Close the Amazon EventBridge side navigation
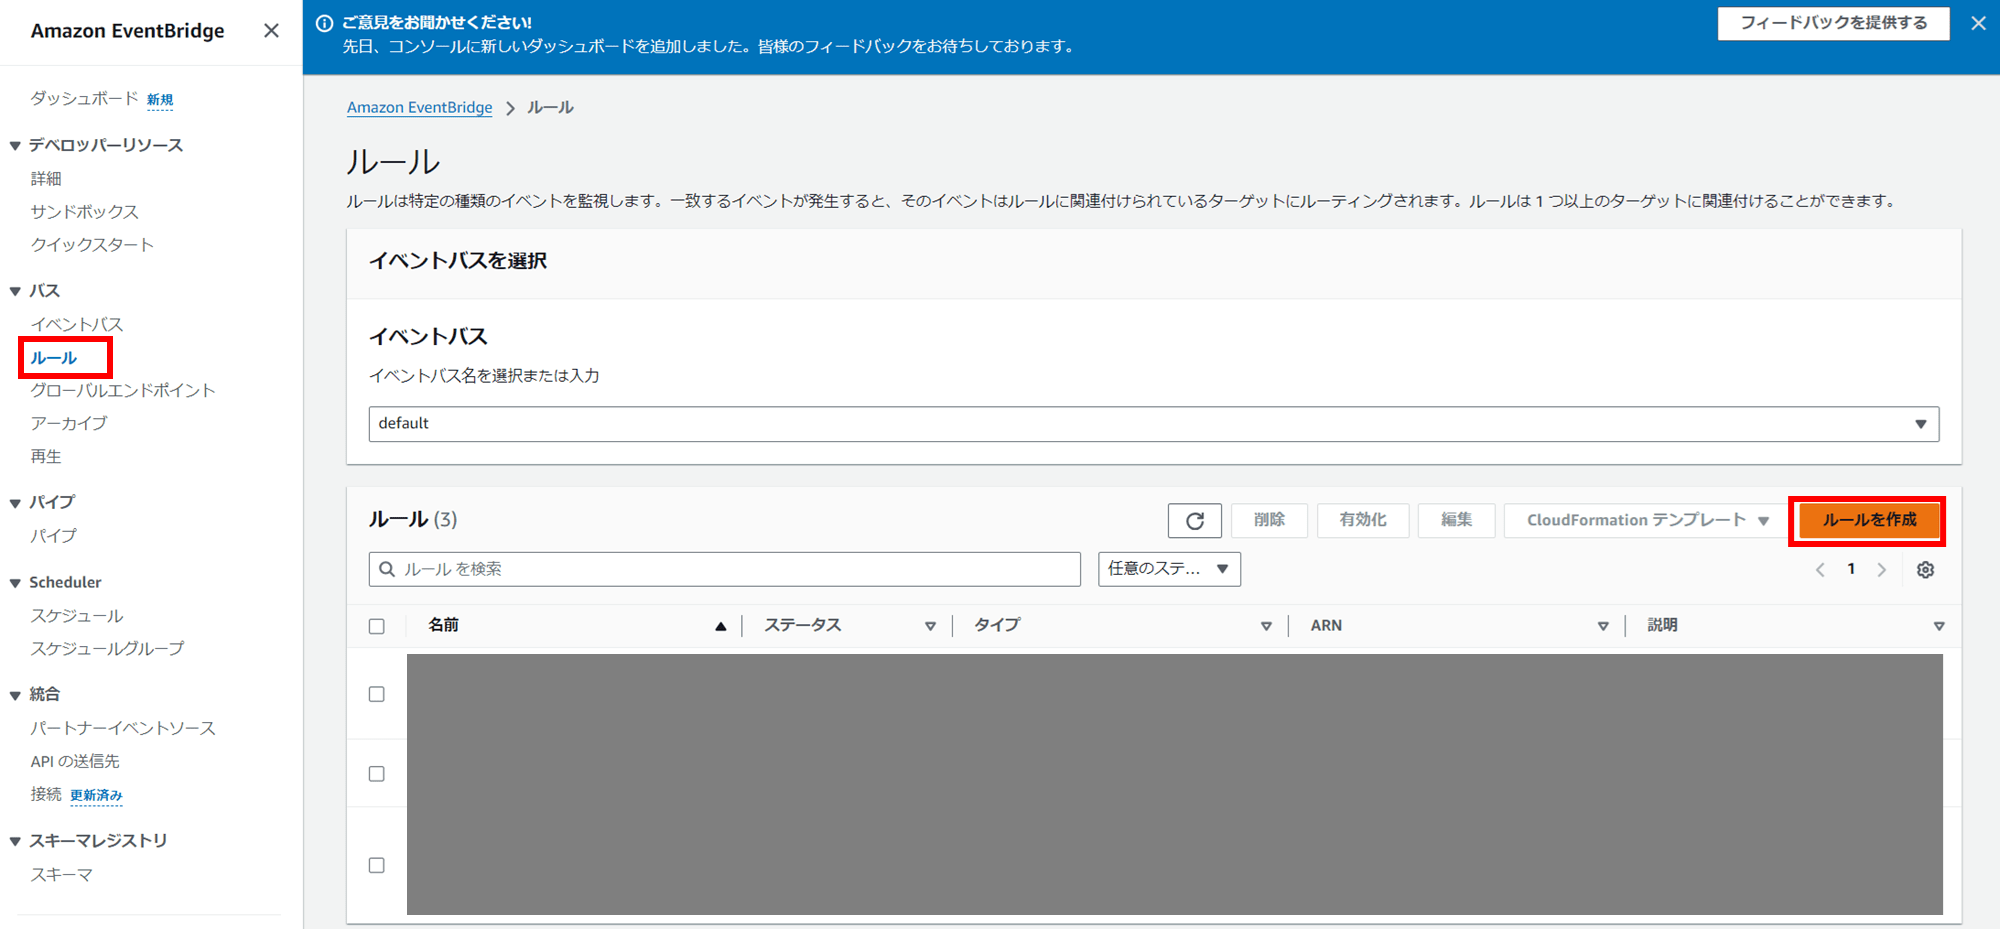 click(x=271, y=31)
